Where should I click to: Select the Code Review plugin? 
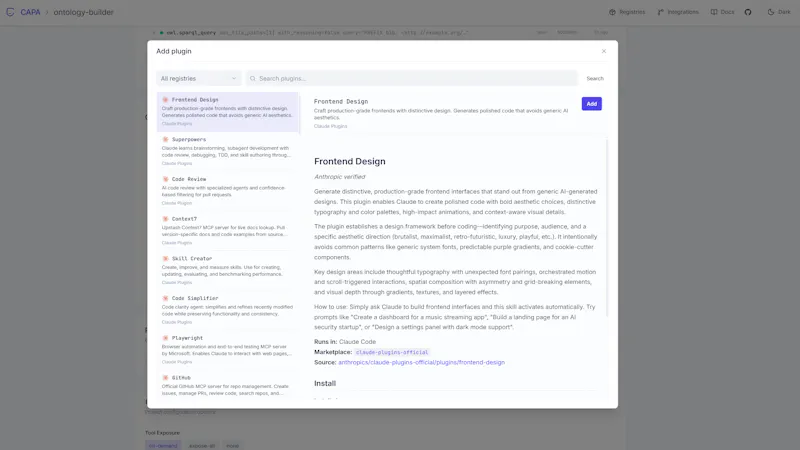click(228, 191)
